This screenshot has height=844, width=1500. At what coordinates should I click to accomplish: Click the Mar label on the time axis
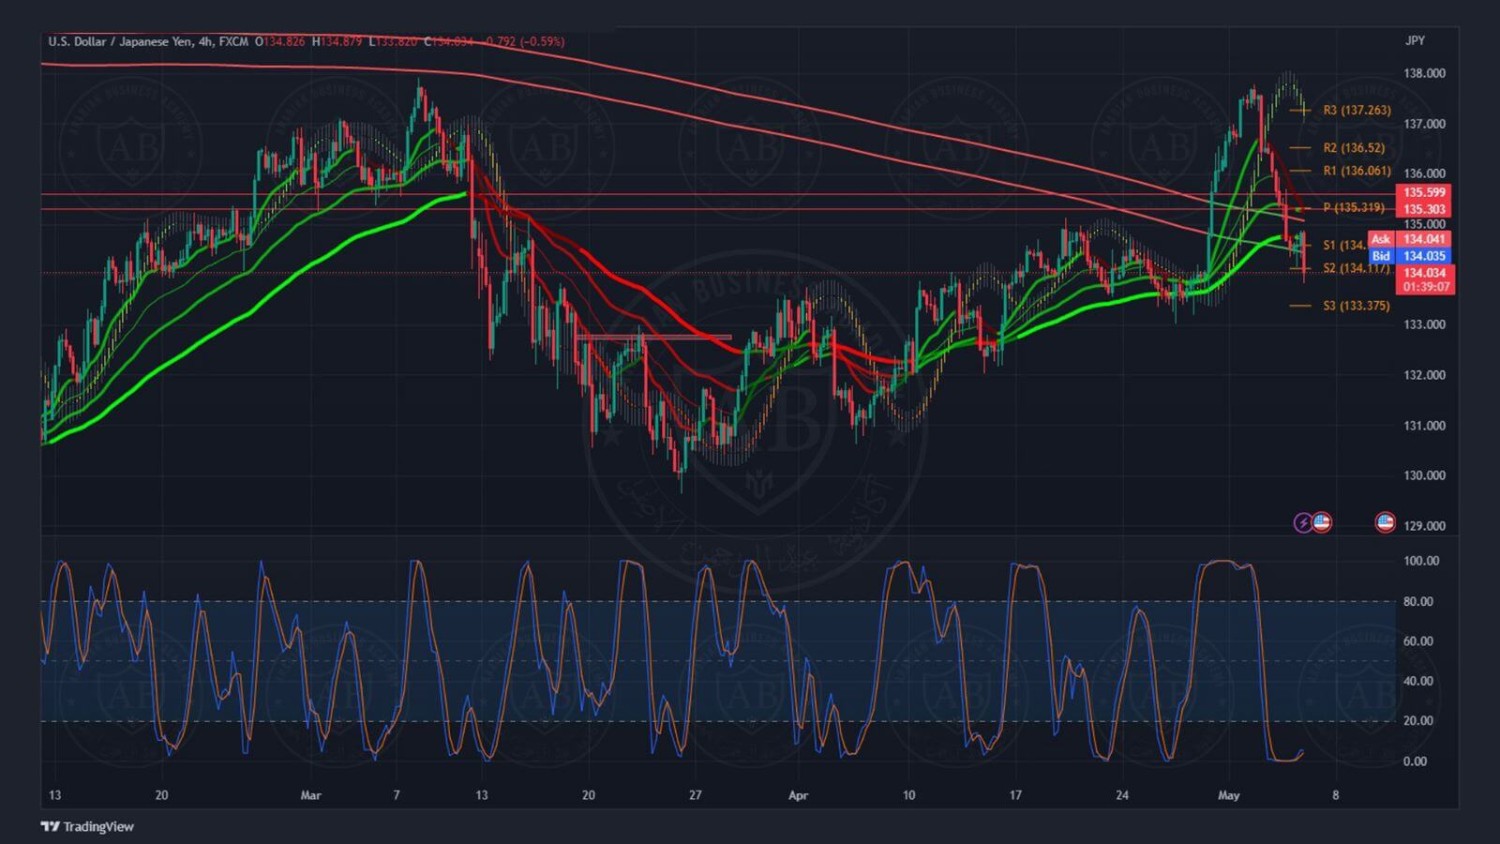coord(311,796)
